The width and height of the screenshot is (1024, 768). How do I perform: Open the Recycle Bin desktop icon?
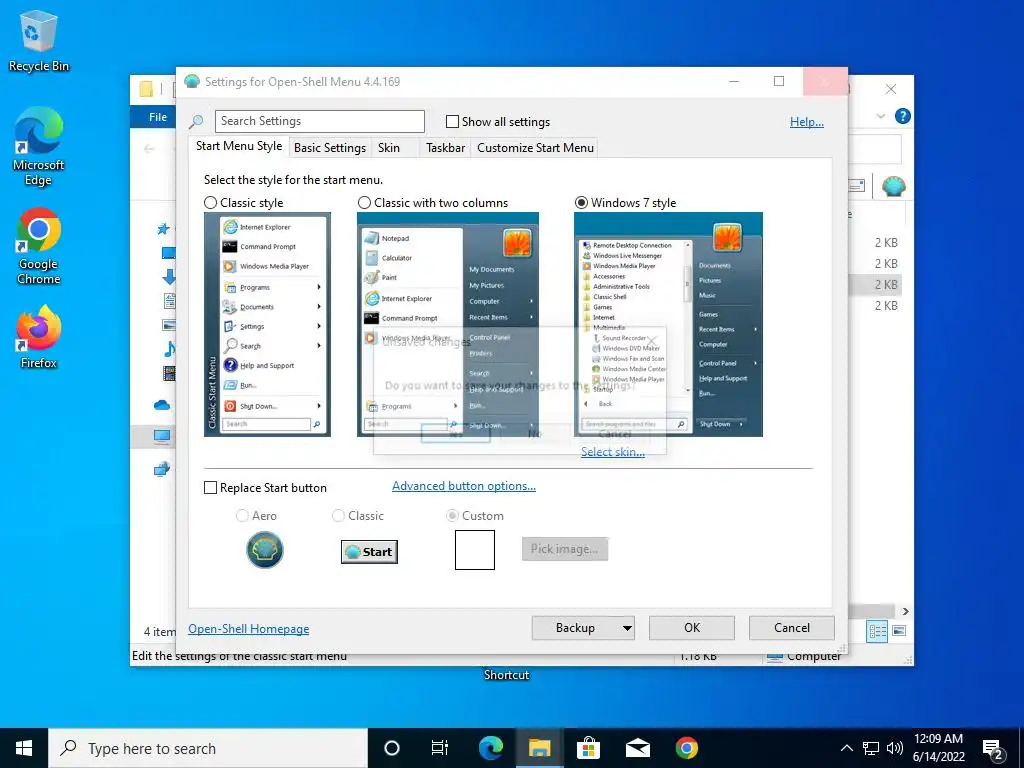point(38,40)
